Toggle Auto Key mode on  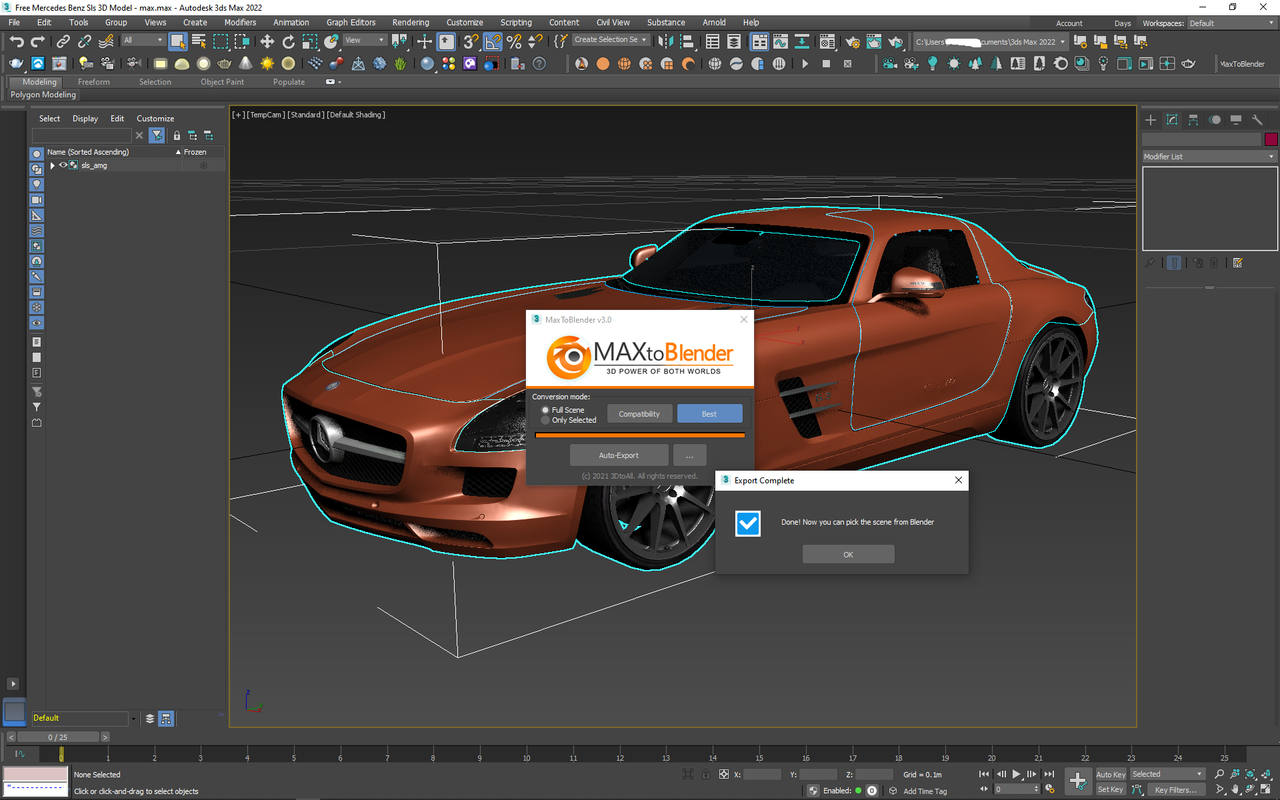1111,773
